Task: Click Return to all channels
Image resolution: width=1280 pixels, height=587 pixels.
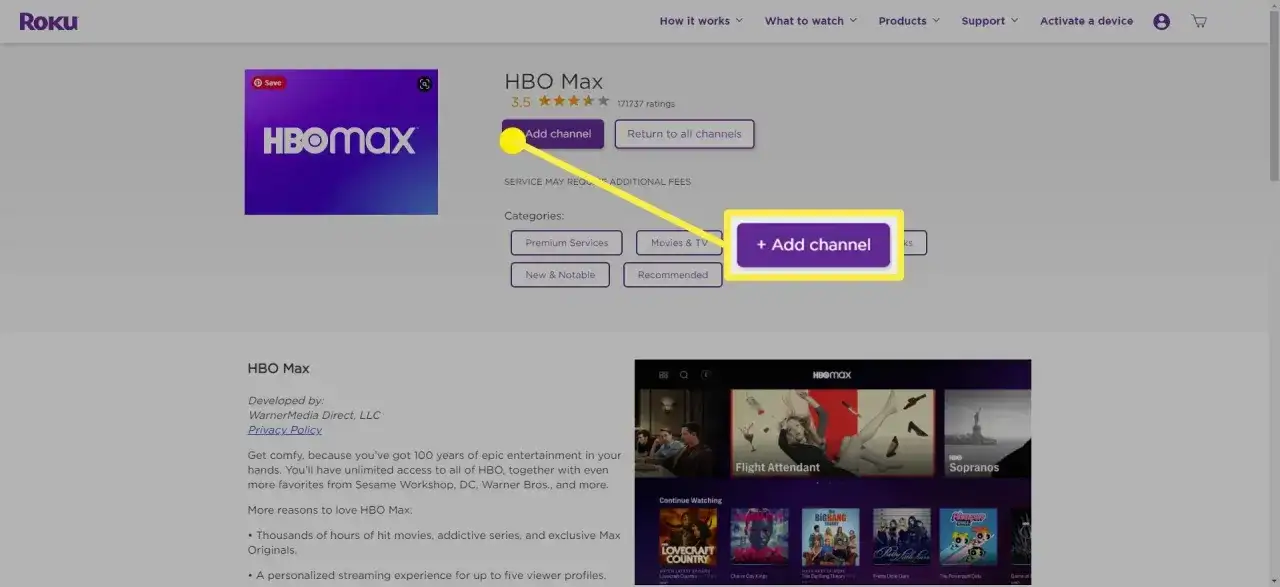Action: (x=684, y=134)
